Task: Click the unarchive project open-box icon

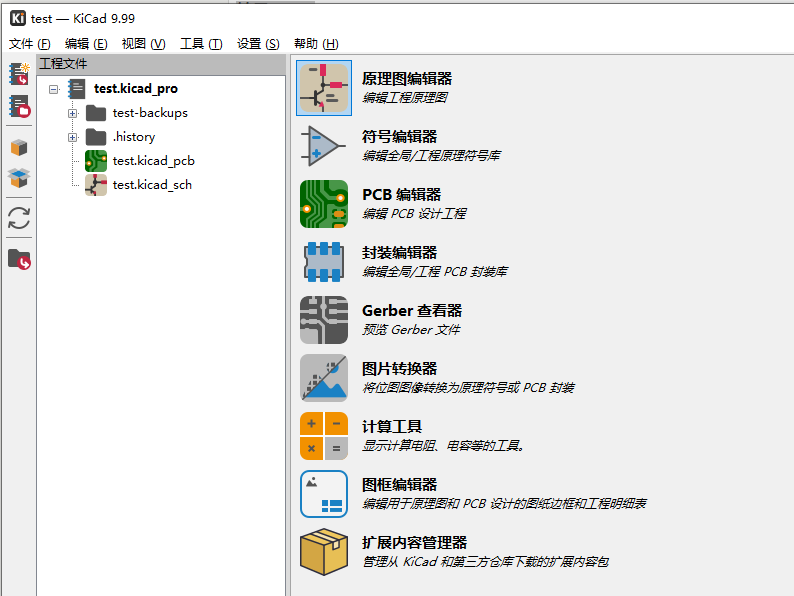Action: [19, 178]
